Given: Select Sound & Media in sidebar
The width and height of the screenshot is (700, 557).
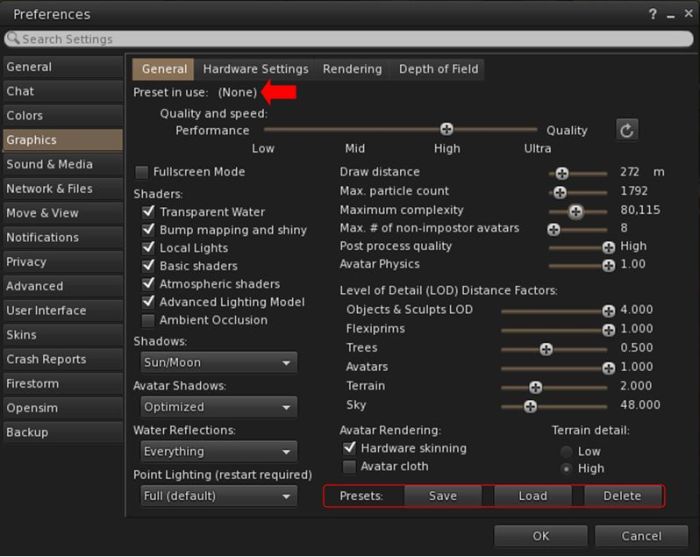Looking at the screenshot, I should pos(50,165).
